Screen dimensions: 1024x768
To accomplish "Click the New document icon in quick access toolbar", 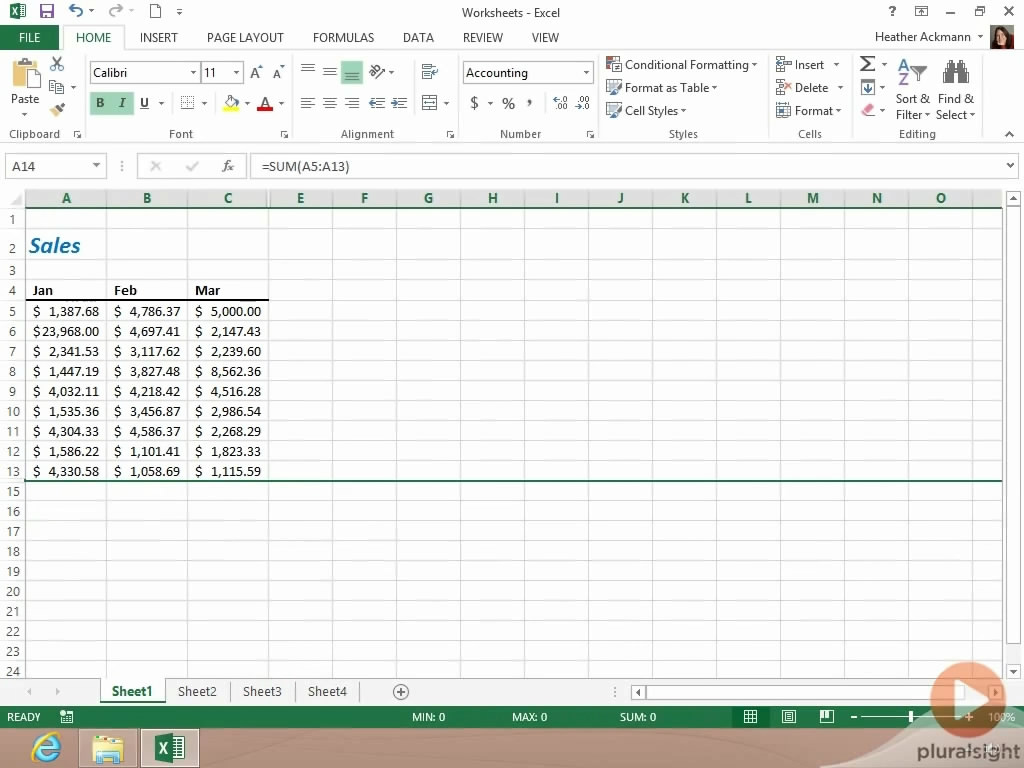I will coord(155,11).
